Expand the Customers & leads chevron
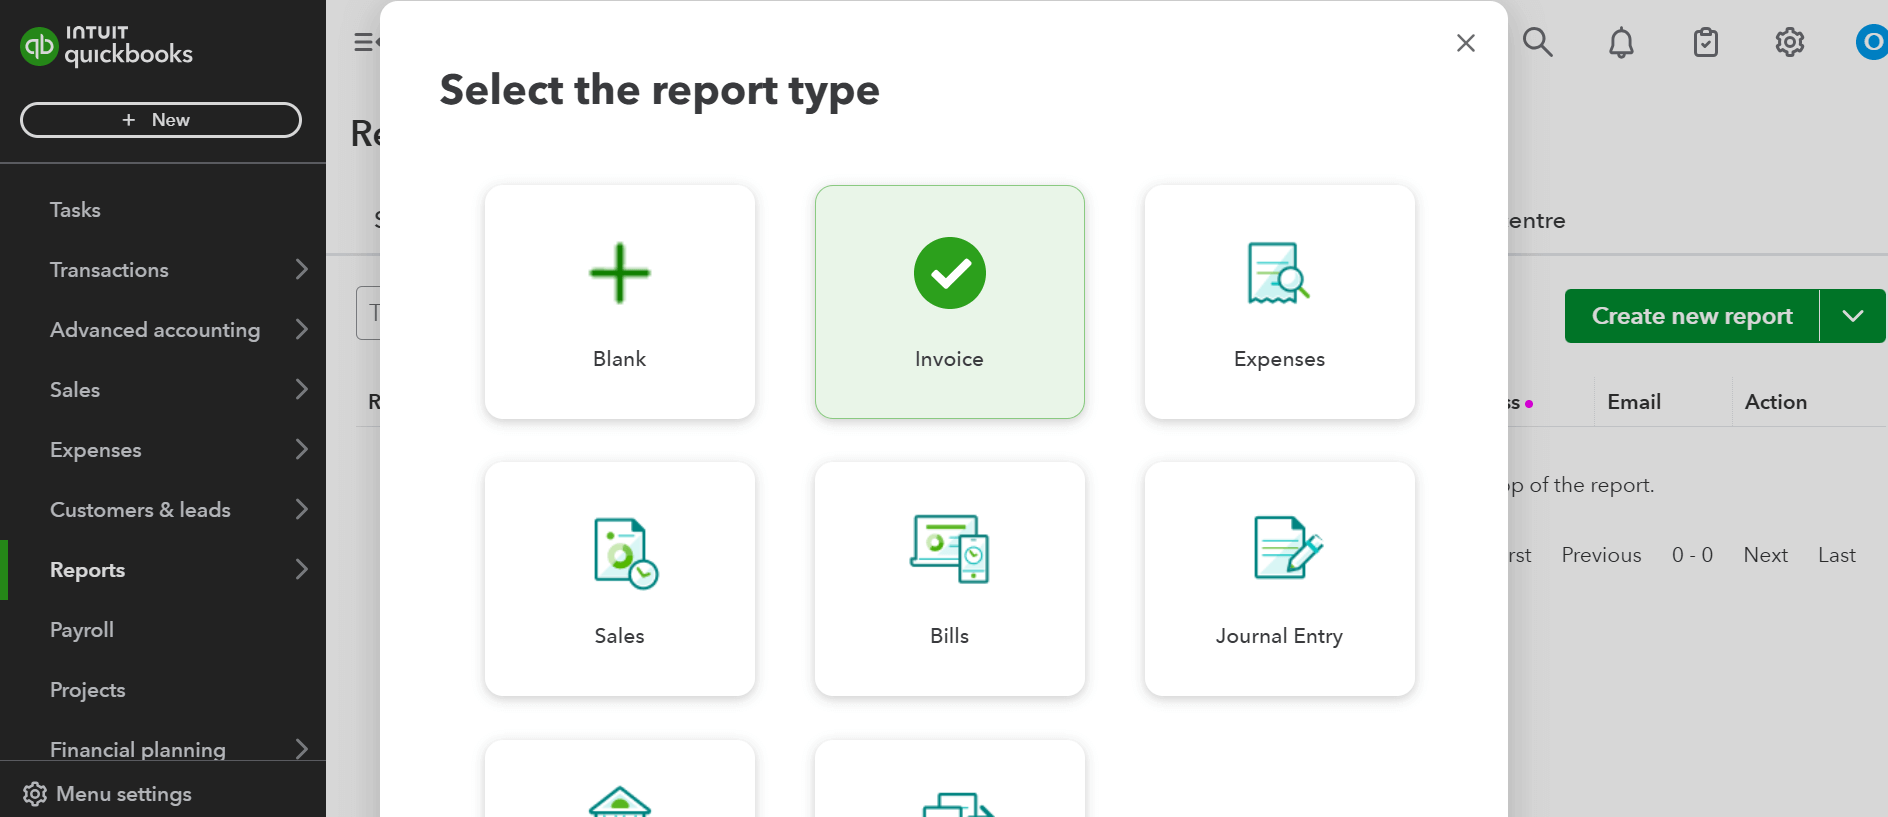 [x=301, y=509]
